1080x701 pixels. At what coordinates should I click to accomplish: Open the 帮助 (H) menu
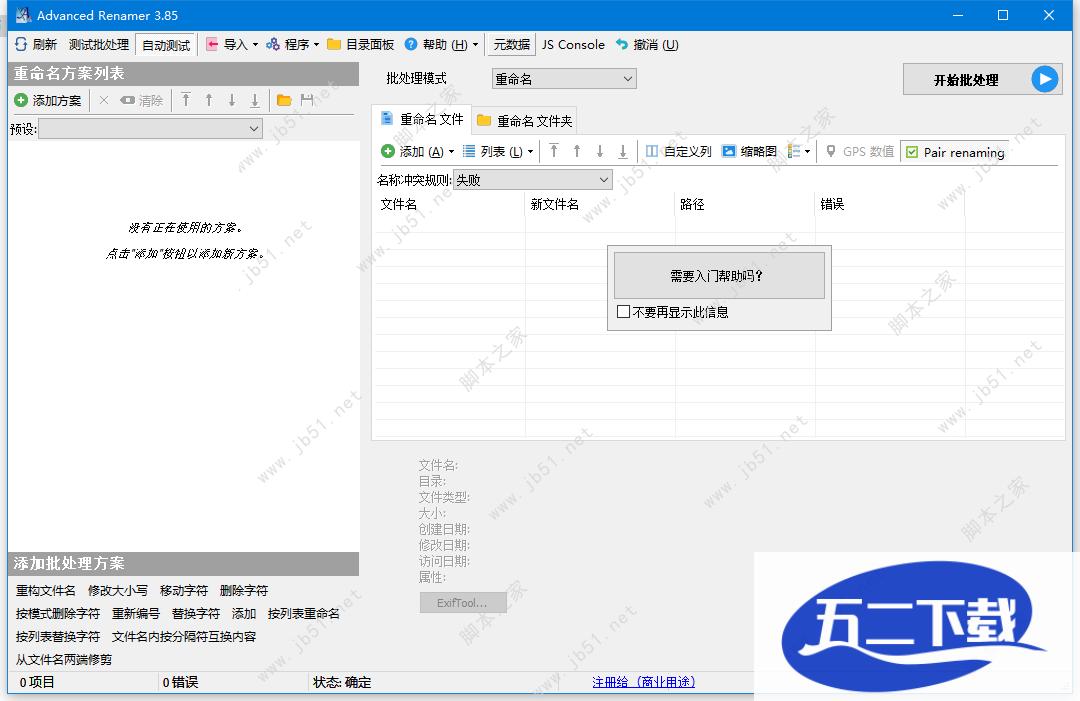point(441,45)
